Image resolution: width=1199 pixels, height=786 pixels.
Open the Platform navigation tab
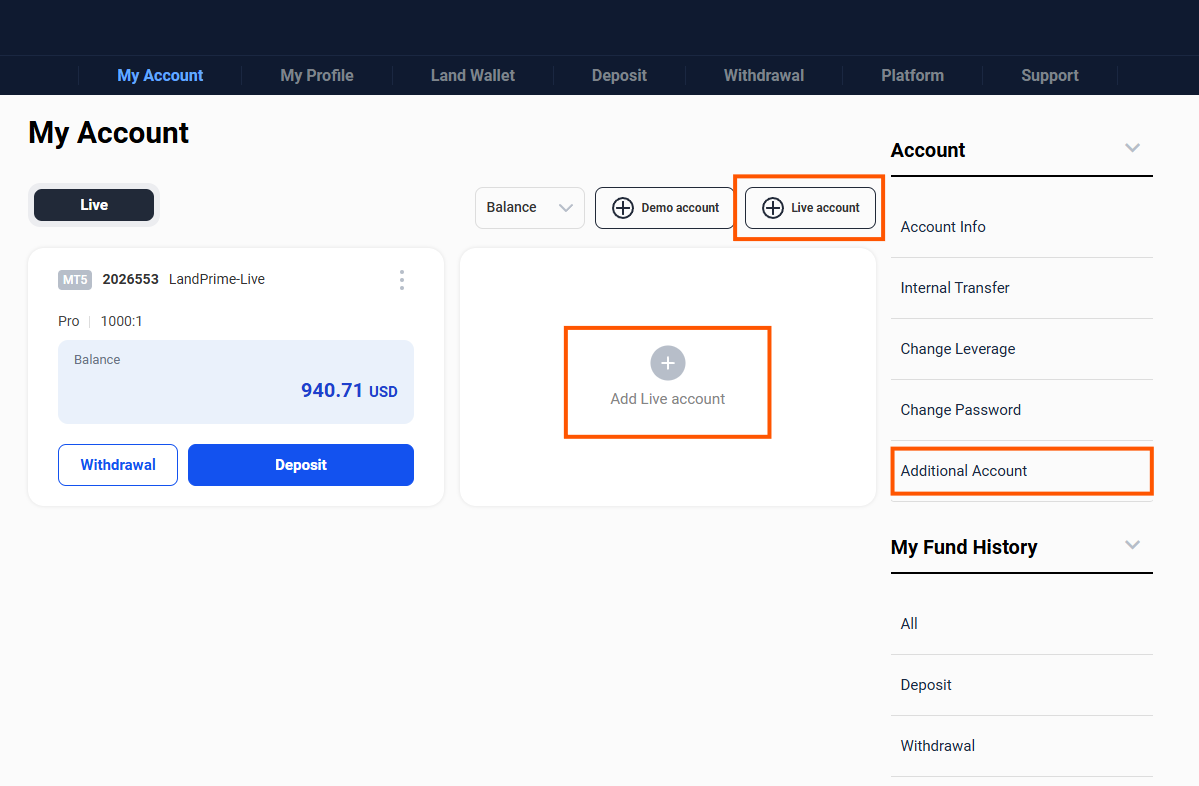tap(912, 76)
